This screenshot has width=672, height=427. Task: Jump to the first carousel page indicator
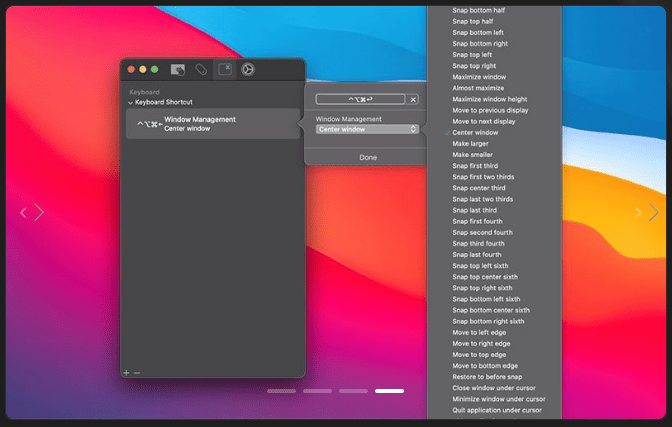(282, 391)
